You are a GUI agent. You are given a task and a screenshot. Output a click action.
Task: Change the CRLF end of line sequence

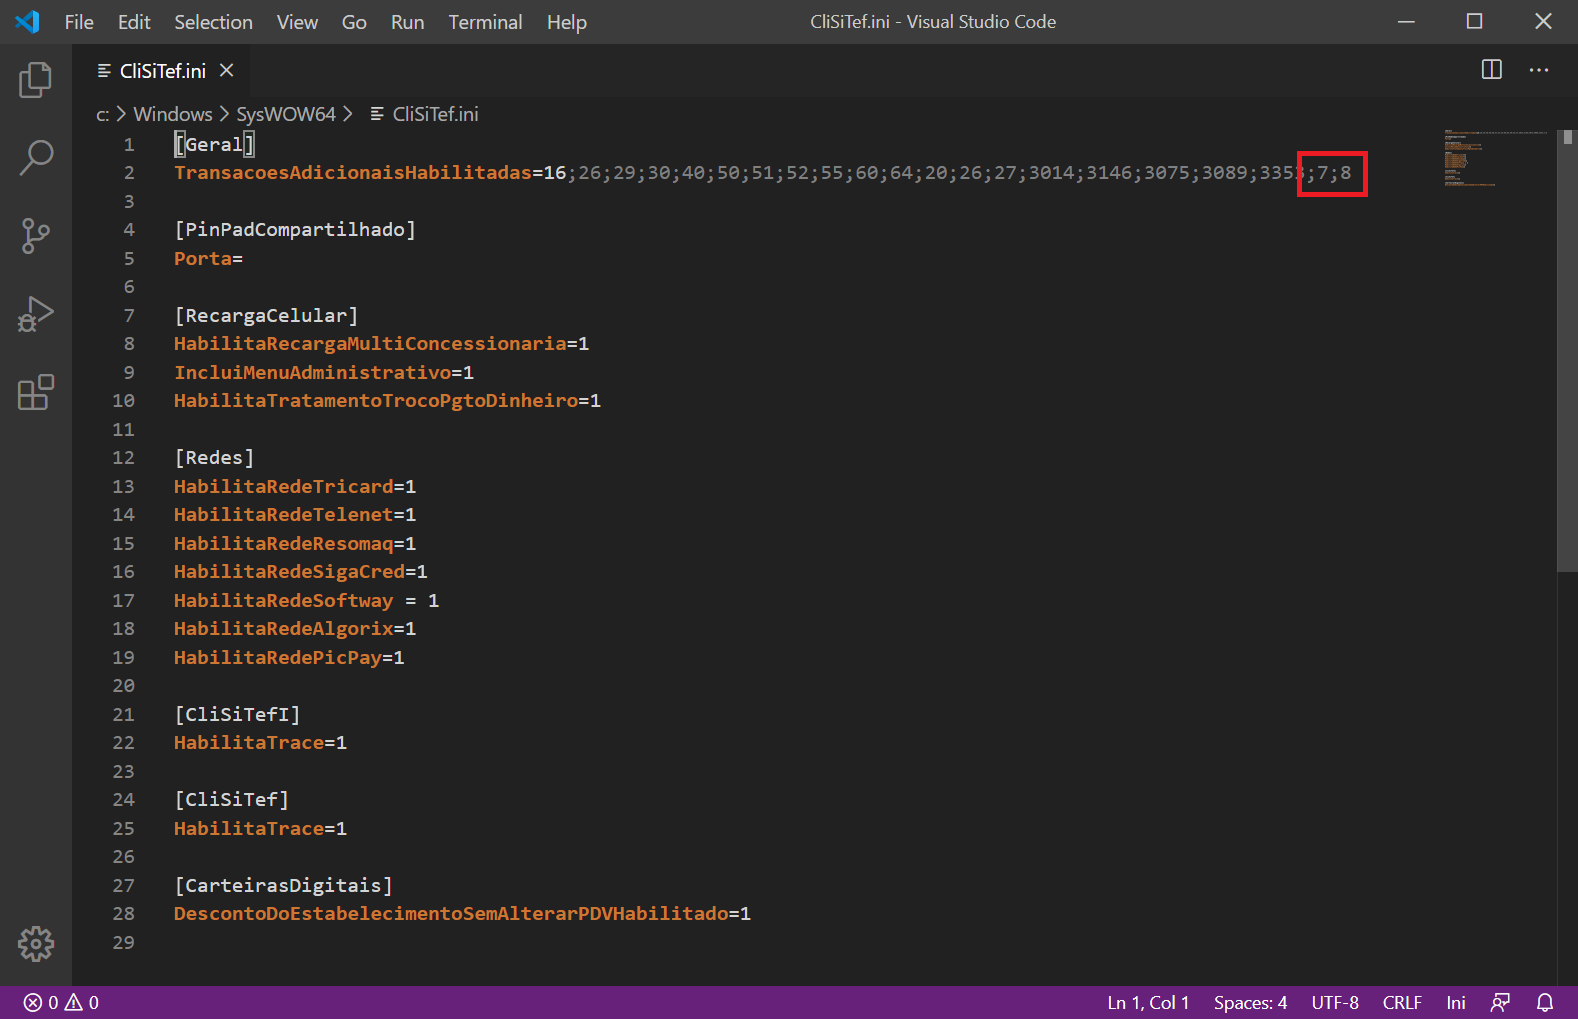(x=1401, y=1002)
